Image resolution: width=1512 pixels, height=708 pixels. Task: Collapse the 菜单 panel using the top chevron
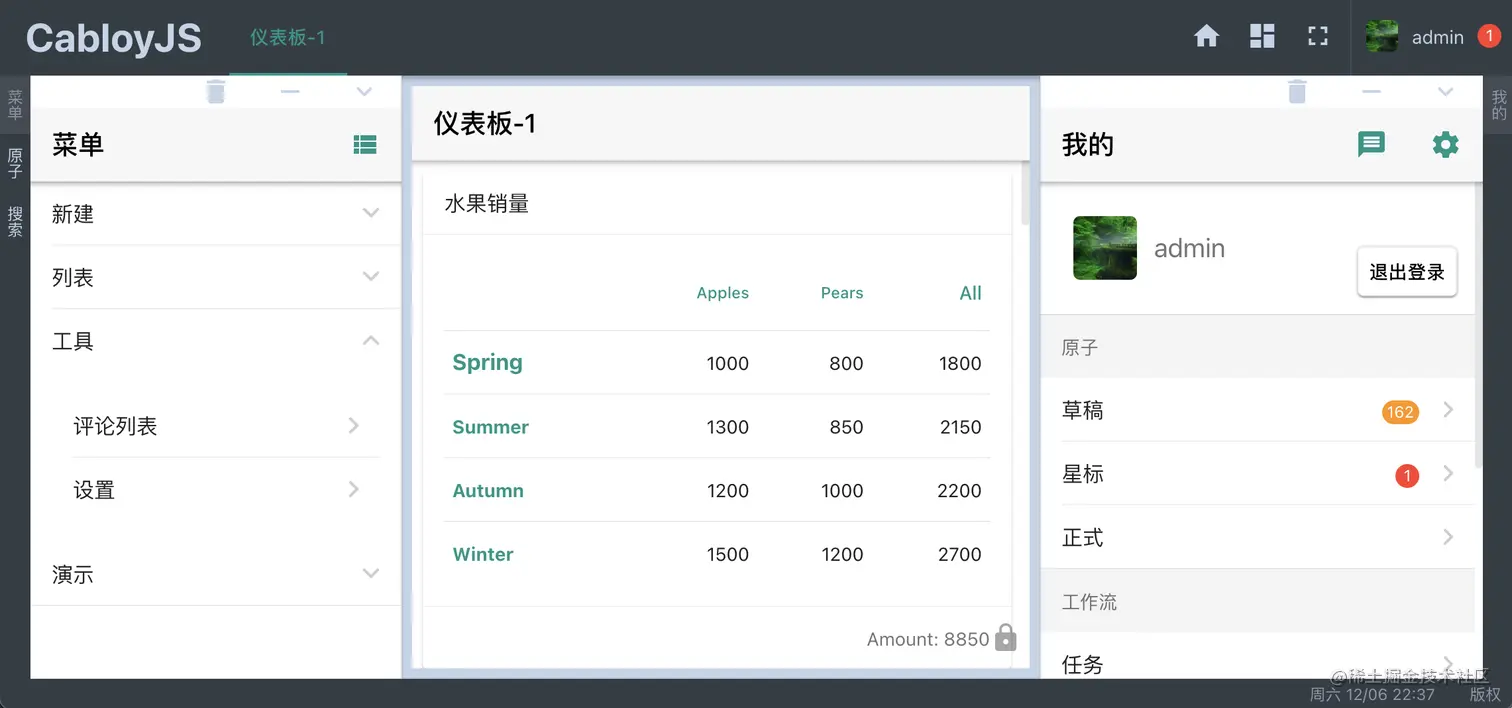(x=364, y=92)
